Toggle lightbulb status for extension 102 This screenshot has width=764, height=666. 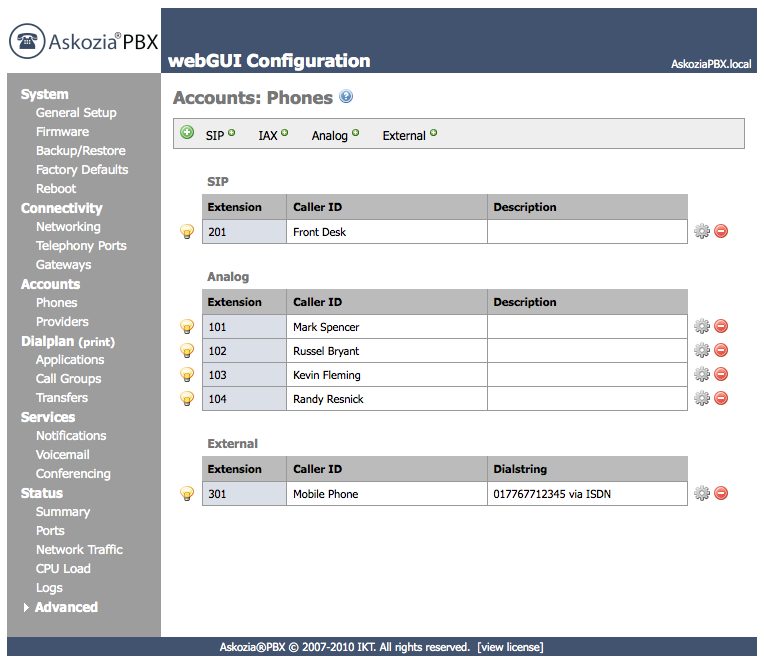click(187, 350)
